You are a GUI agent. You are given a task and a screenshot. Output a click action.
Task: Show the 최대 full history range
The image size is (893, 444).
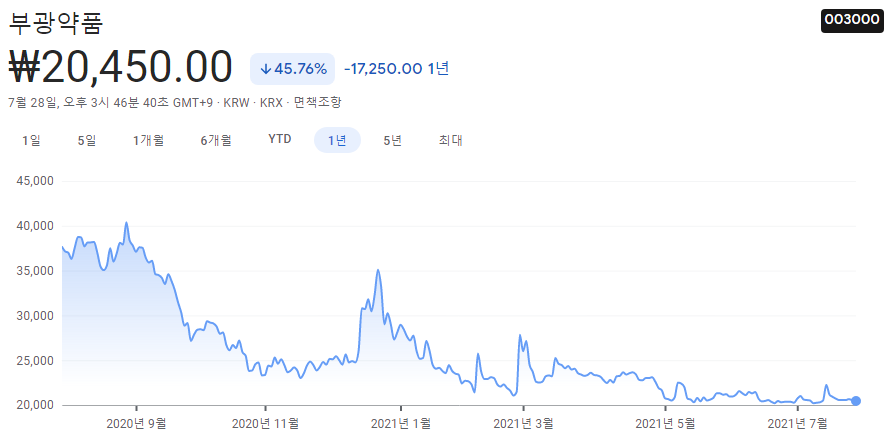click(x=450, y=140)
